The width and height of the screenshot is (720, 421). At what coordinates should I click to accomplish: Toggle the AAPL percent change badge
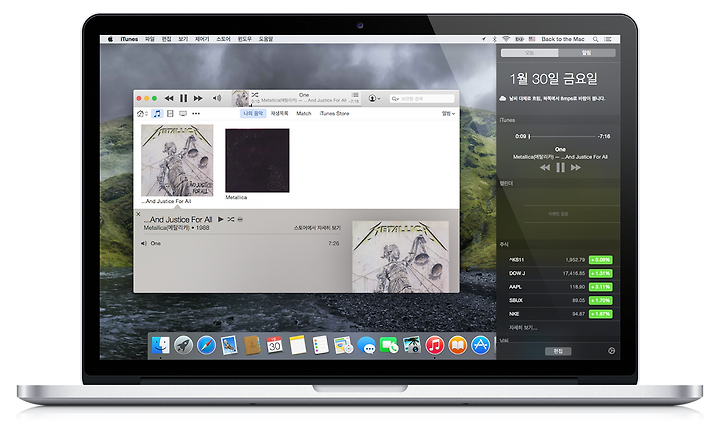601,287
